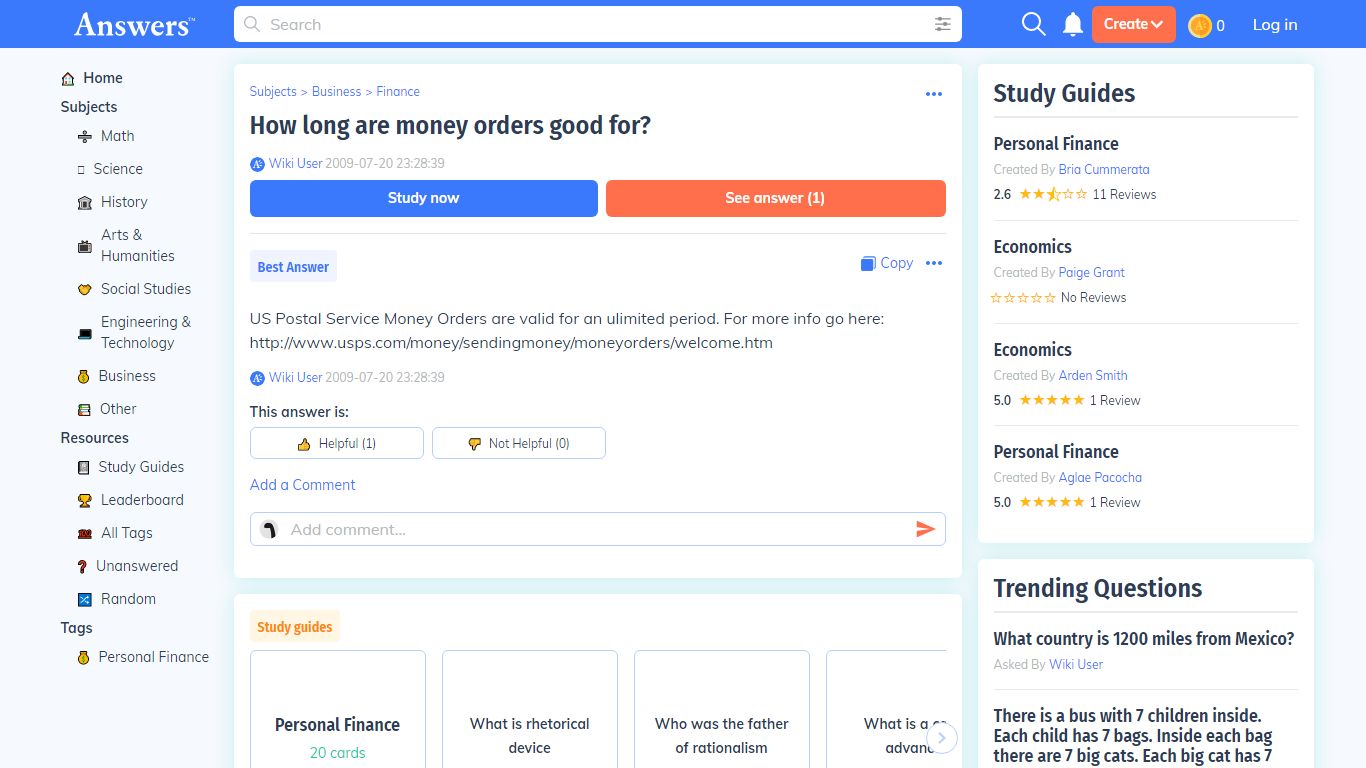Go to Home in sidebar
The image size is (1366, 768).
tap(102, 78)
